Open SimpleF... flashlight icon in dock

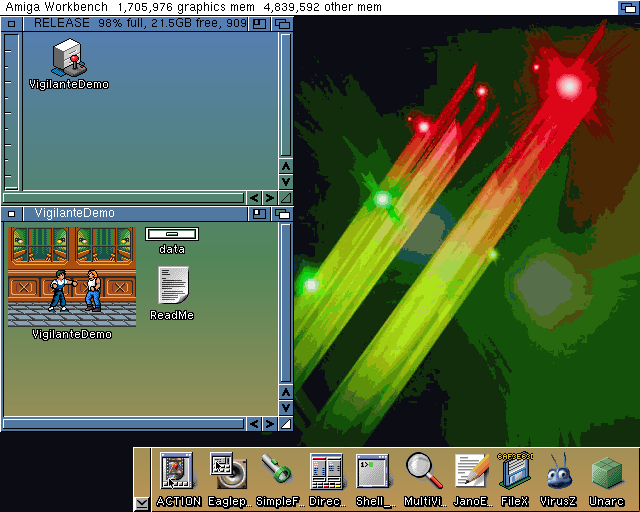[x=277, y=469]
